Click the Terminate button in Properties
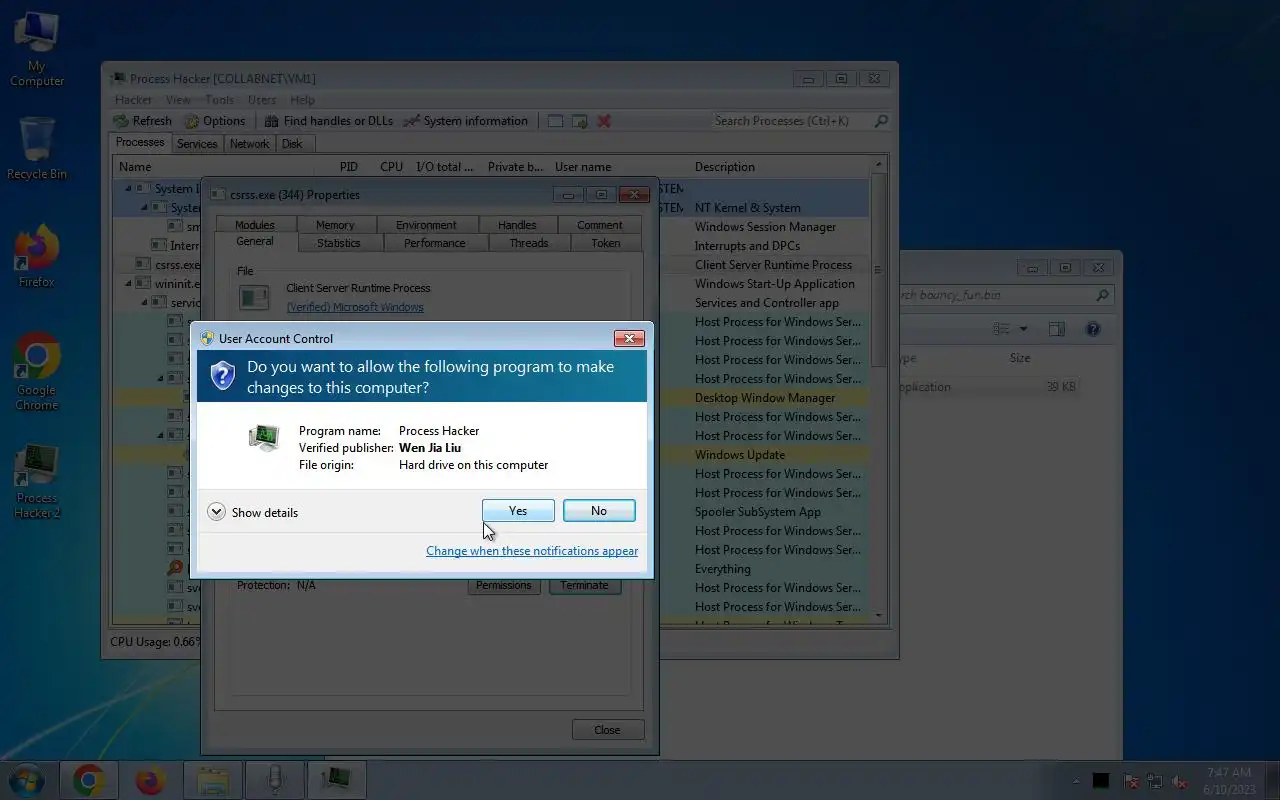The width and height of the screenshot is (1280, 800). [x=585, y=586]
